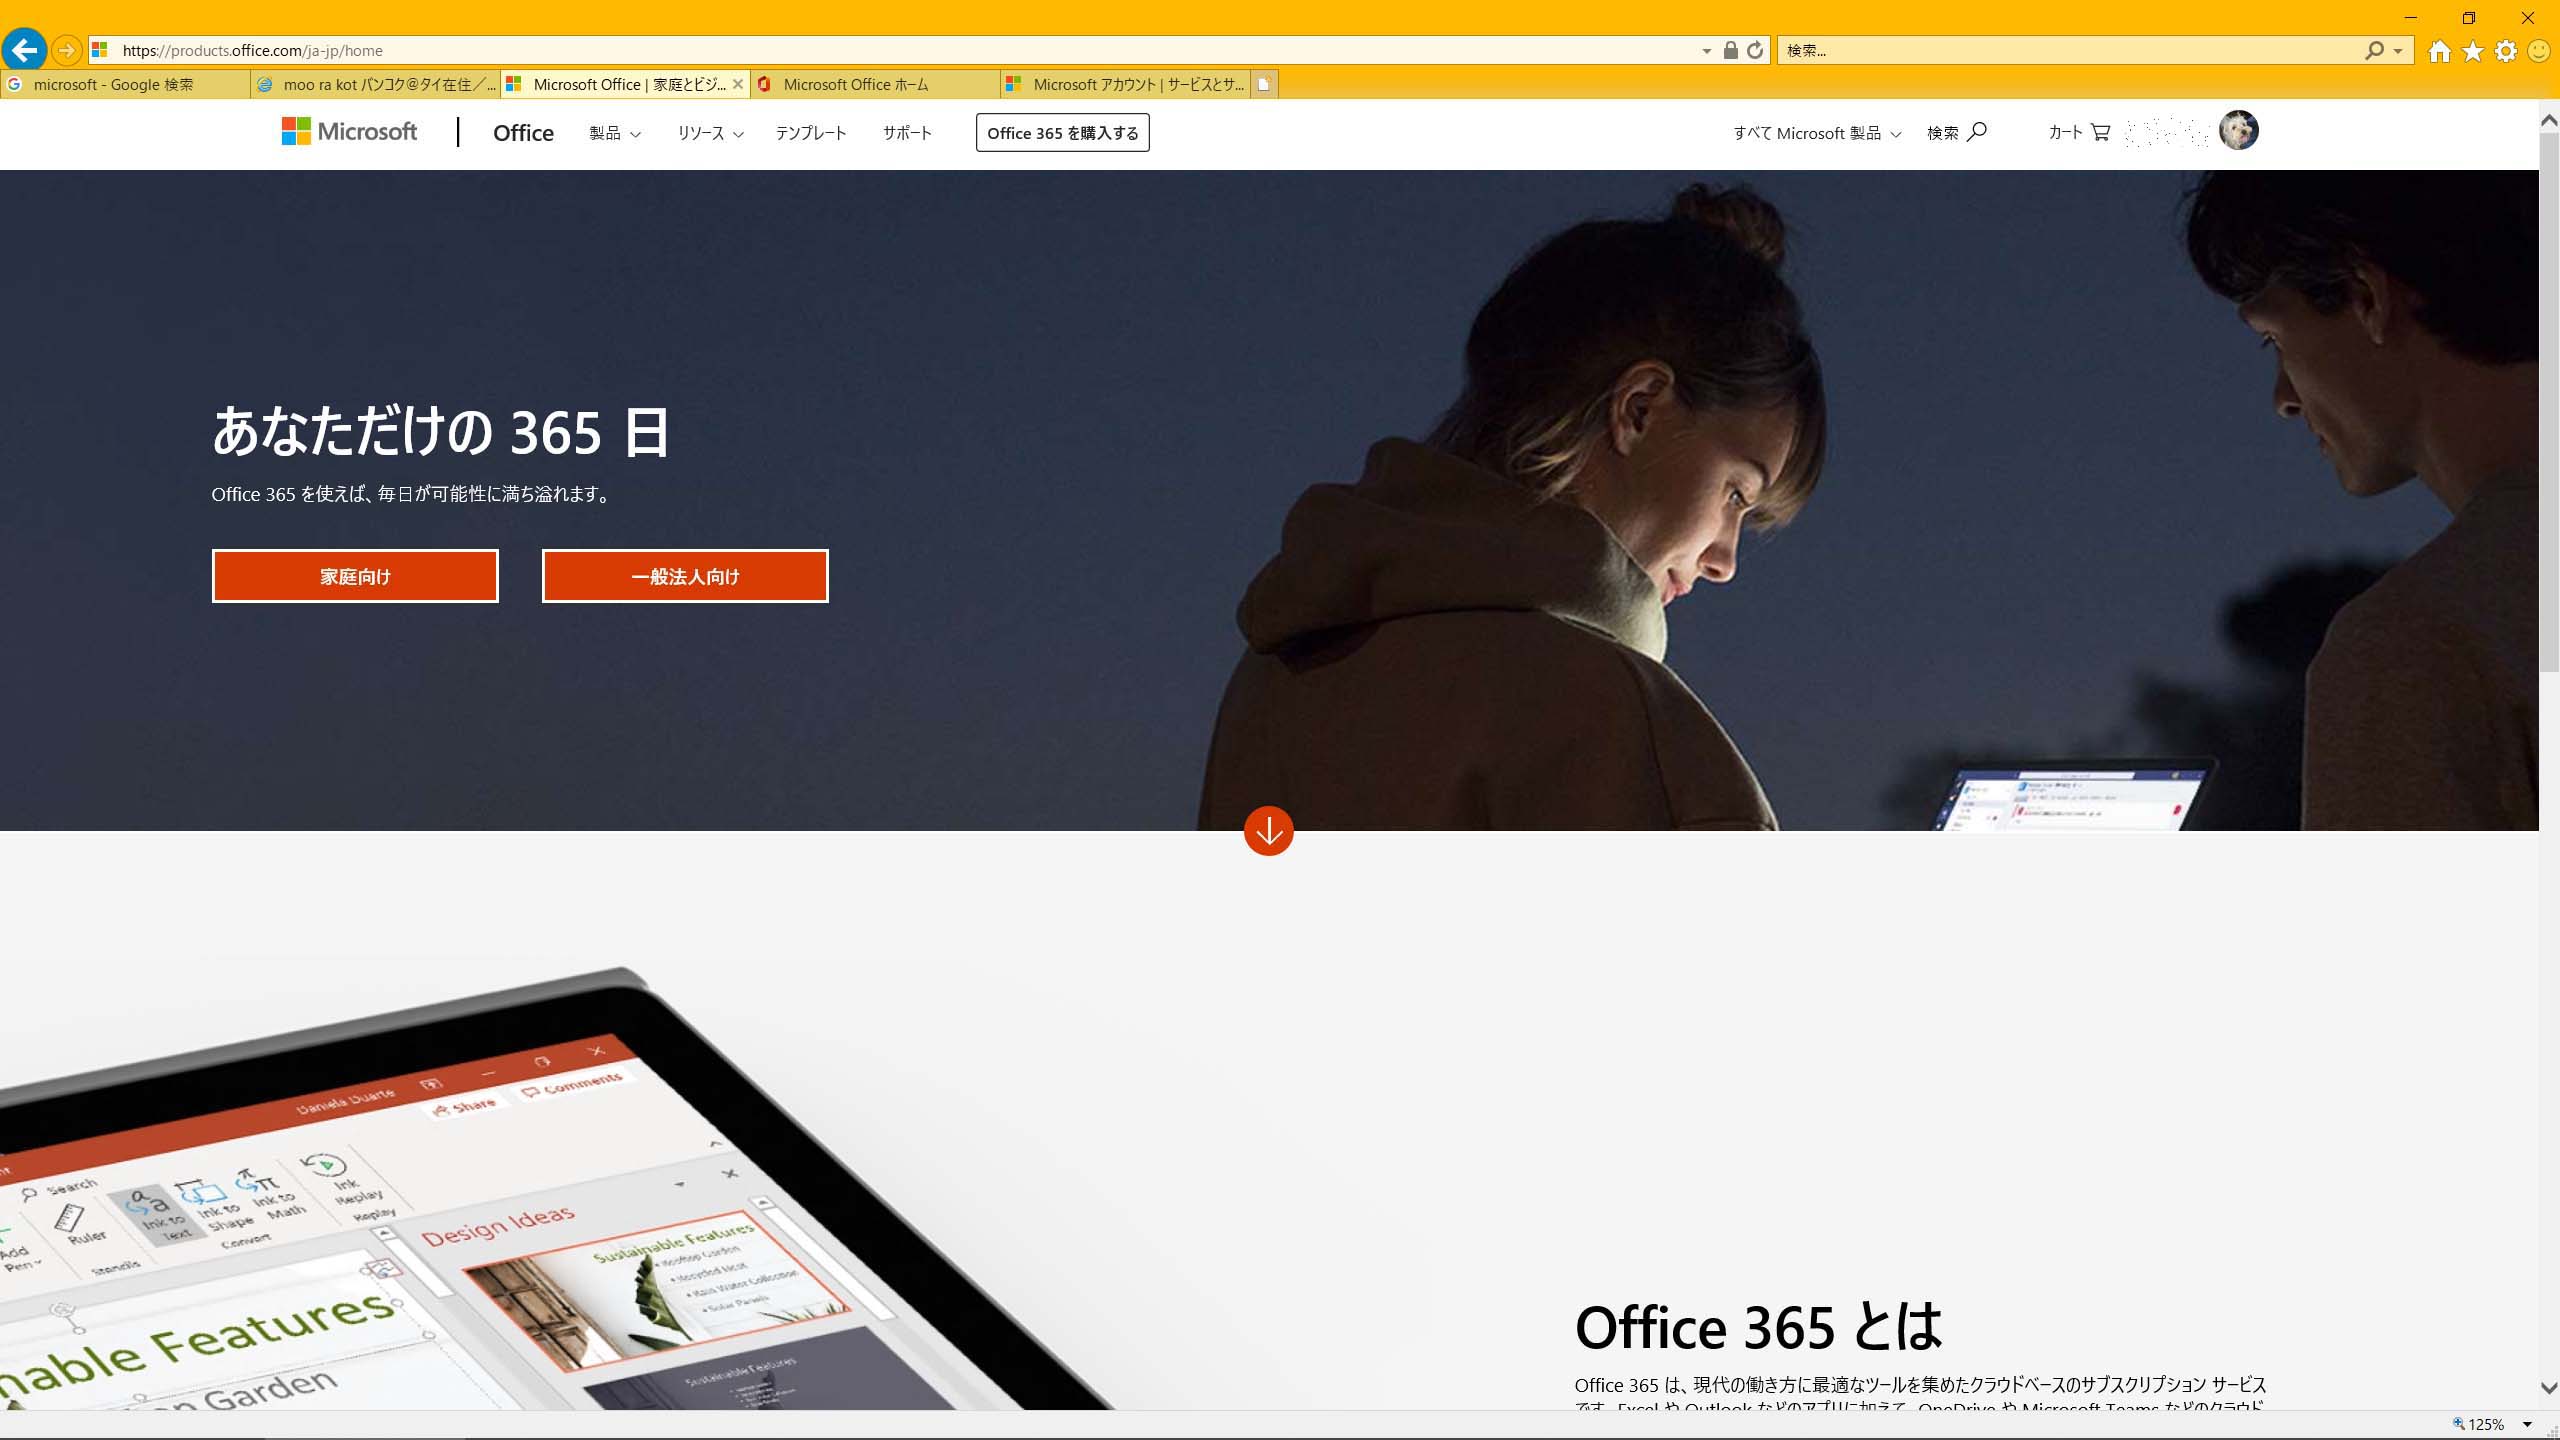
Task: Open the サポート menu item
Action: 907,133
